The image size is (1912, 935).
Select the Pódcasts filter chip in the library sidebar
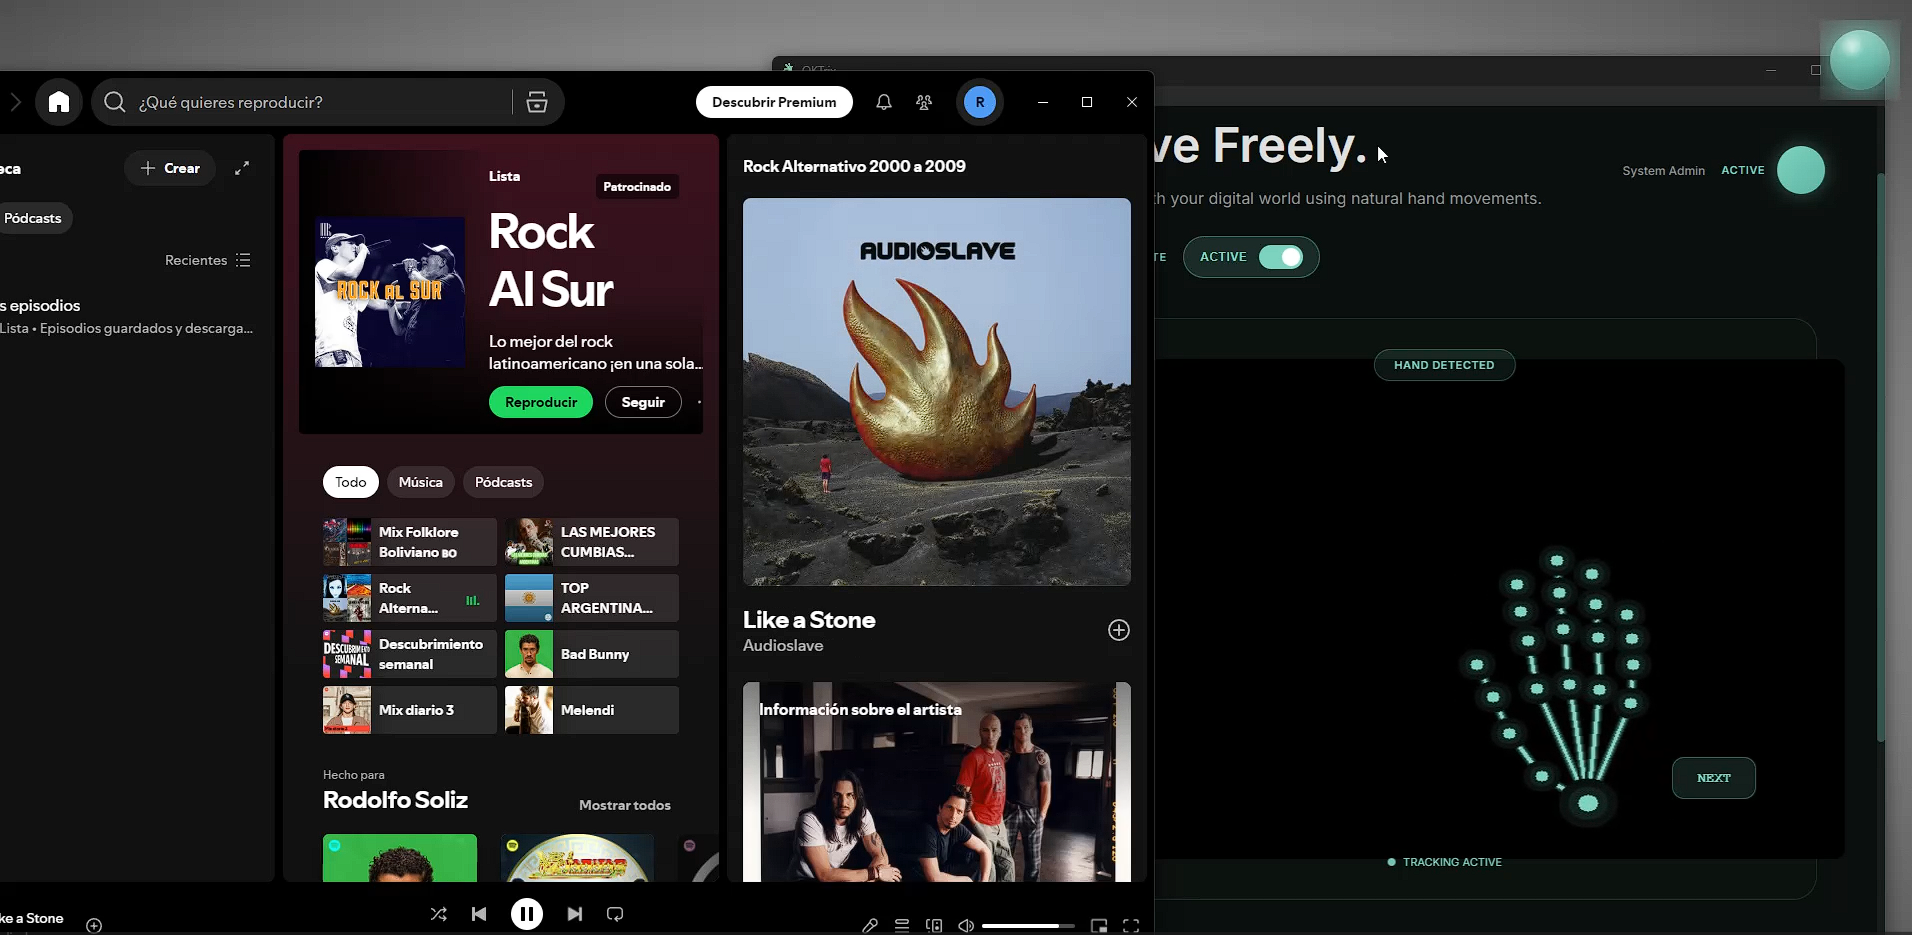click(33, 218)
